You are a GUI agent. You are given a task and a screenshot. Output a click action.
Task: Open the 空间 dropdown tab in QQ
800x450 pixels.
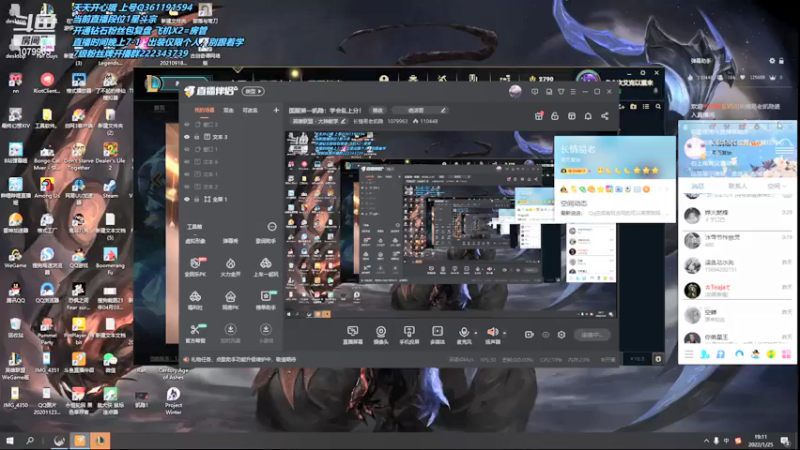coord(777,186)
